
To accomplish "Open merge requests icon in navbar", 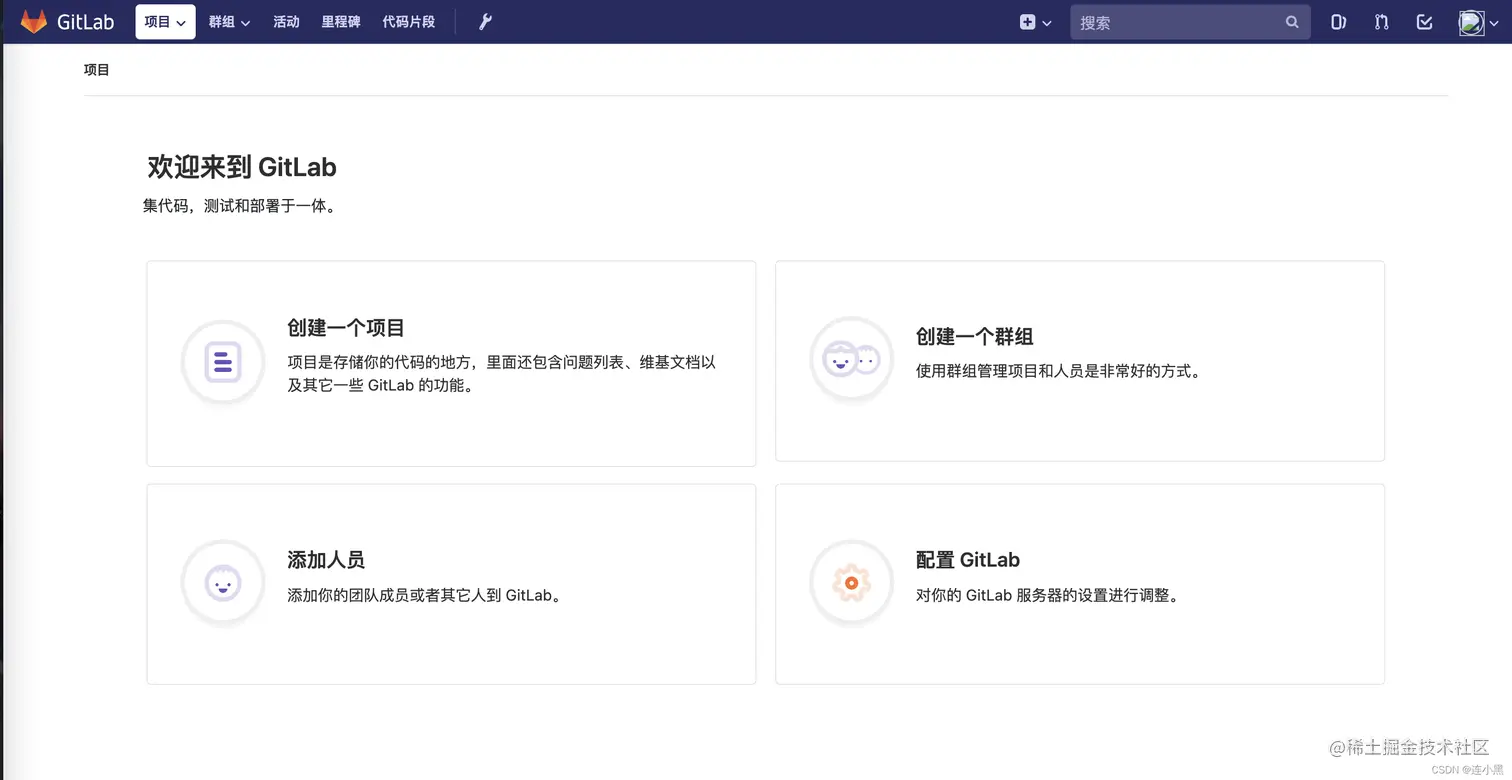I will click(x=1382, y=22).
